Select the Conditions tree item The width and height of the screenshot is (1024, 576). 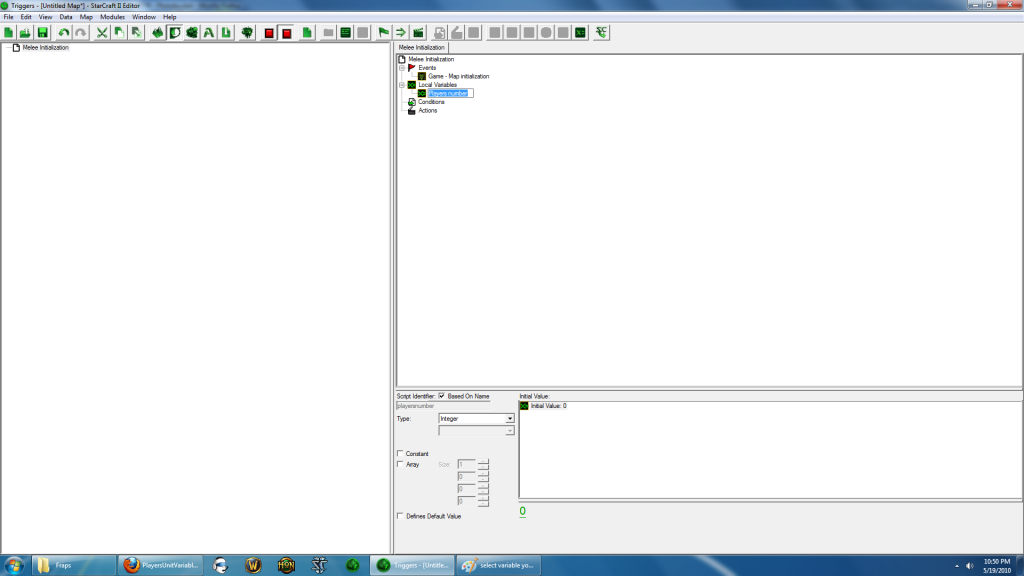(431, 102)
